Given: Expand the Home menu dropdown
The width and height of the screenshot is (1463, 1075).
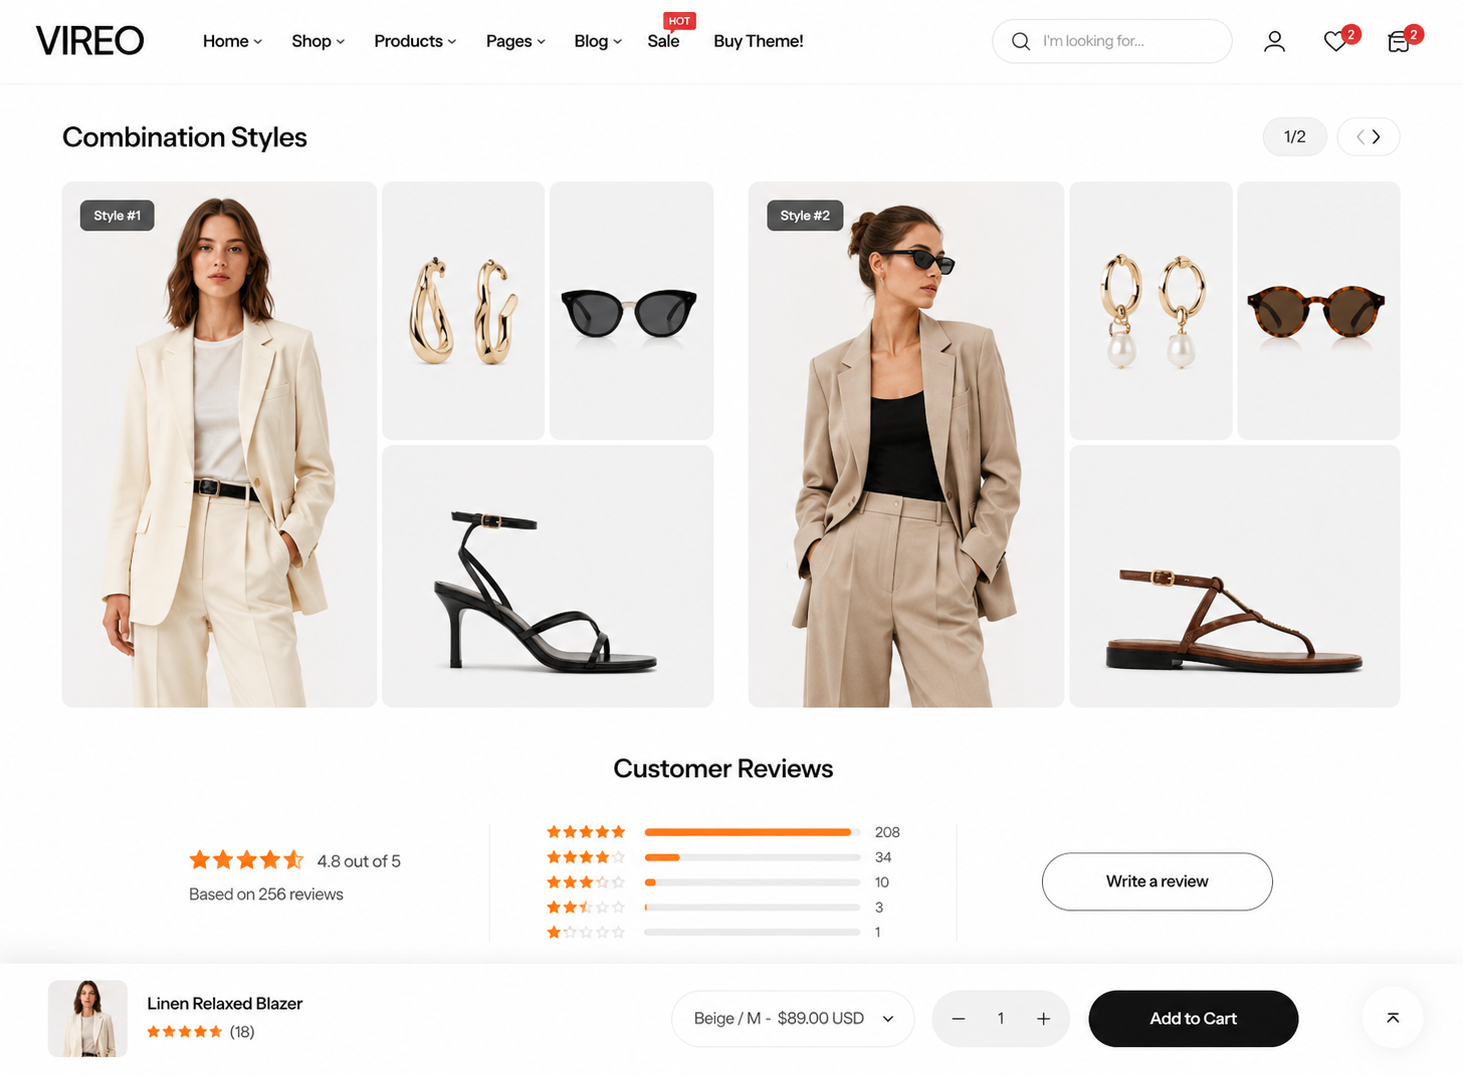Looking at the screenshot, I should pos(232,41).
